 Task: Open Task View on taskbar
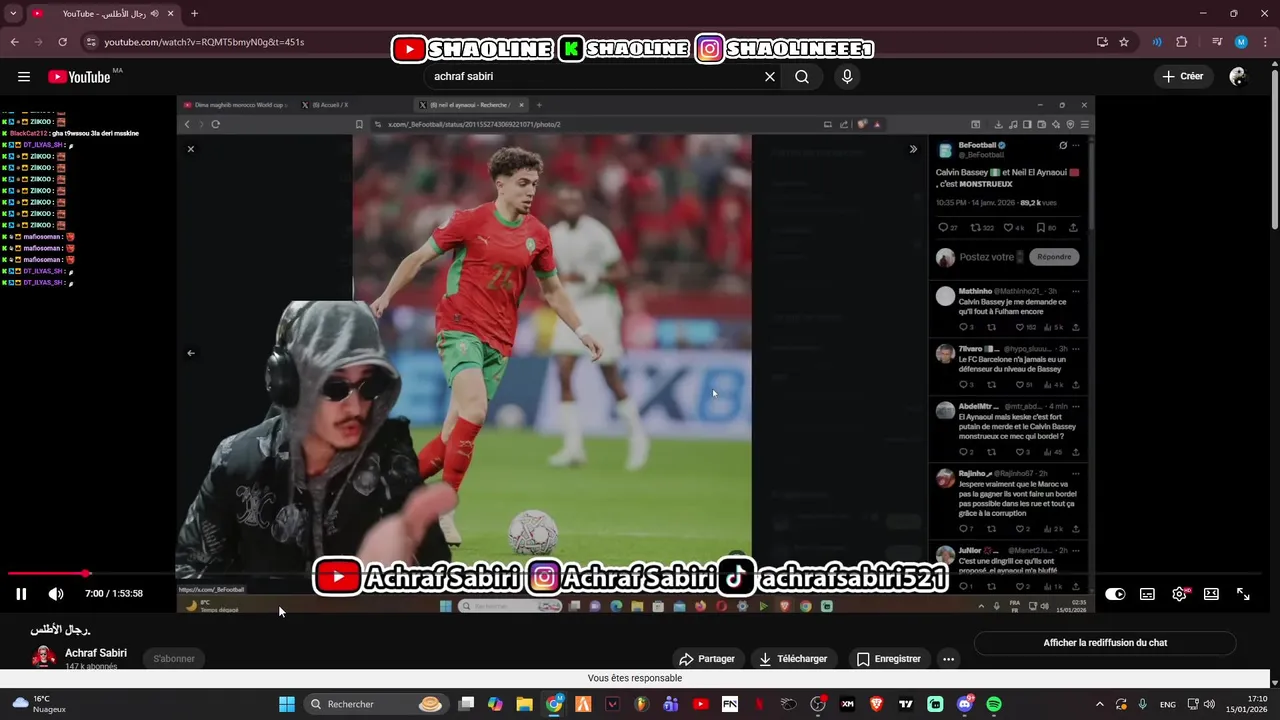click(466, 704)
